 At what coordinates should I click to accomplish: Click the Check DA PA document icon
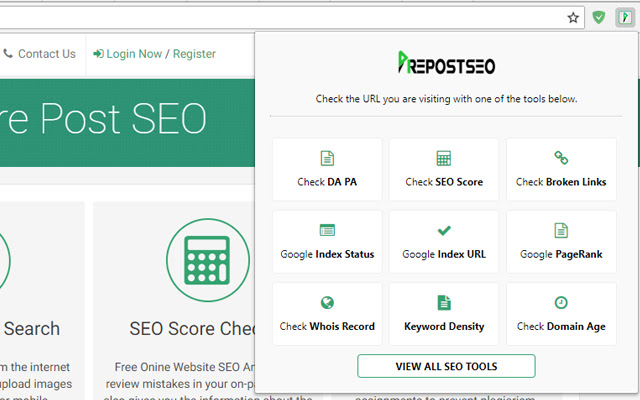[327, 159]
